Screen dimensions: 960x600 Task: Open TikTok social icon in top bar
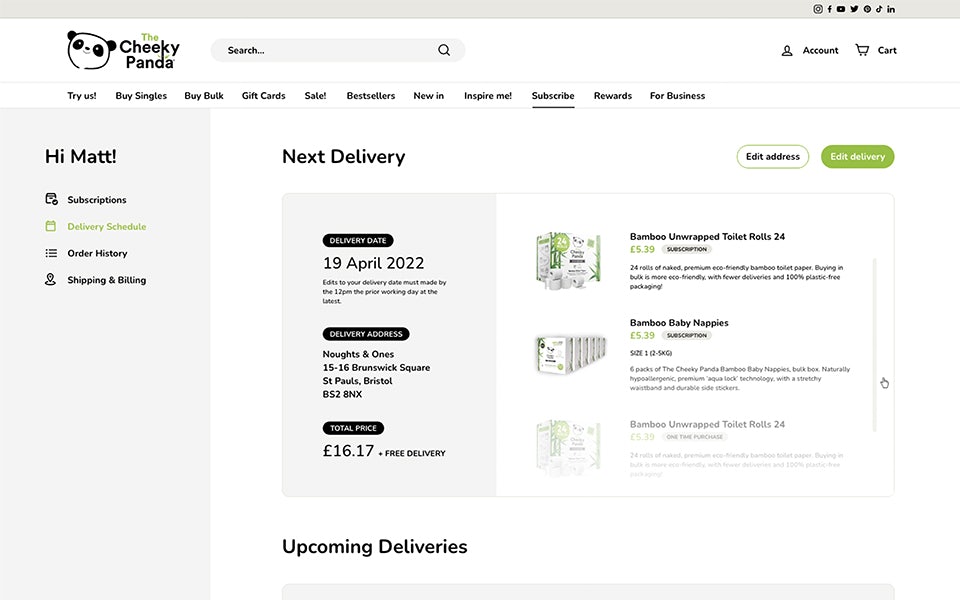coord(879,9)
